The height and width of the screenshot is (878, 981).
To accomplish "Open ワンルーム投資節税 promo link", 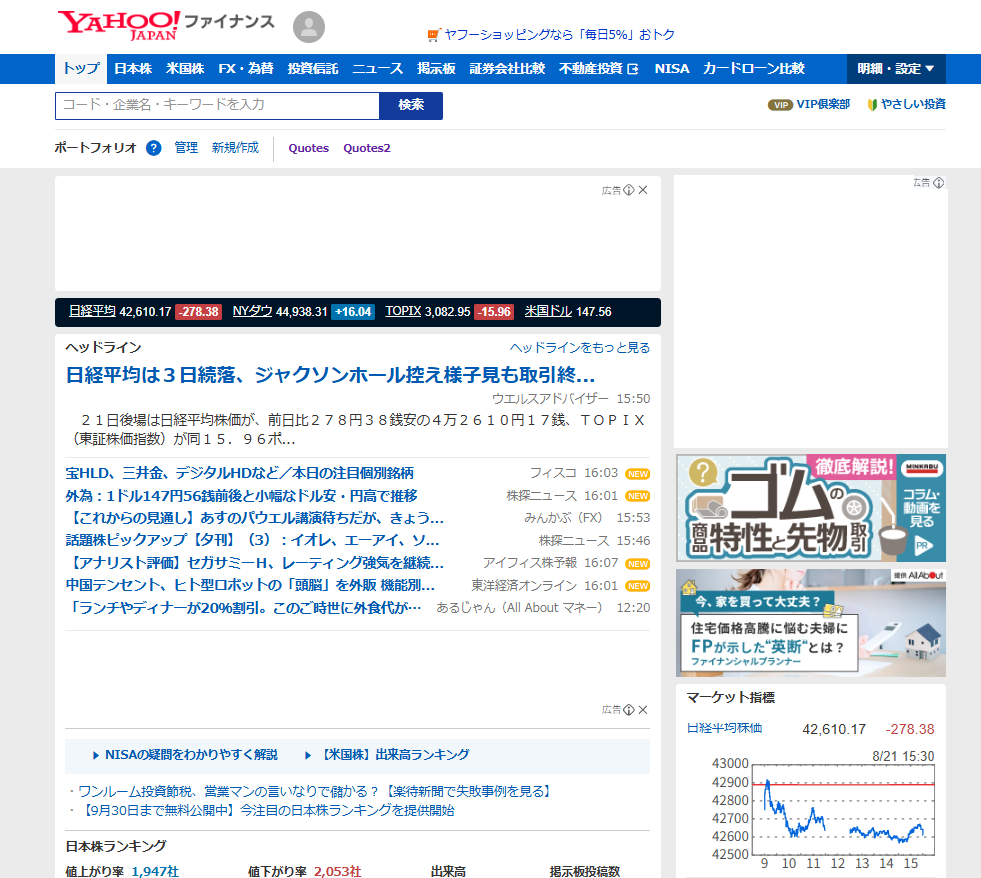I will click(x=315, y=792).
